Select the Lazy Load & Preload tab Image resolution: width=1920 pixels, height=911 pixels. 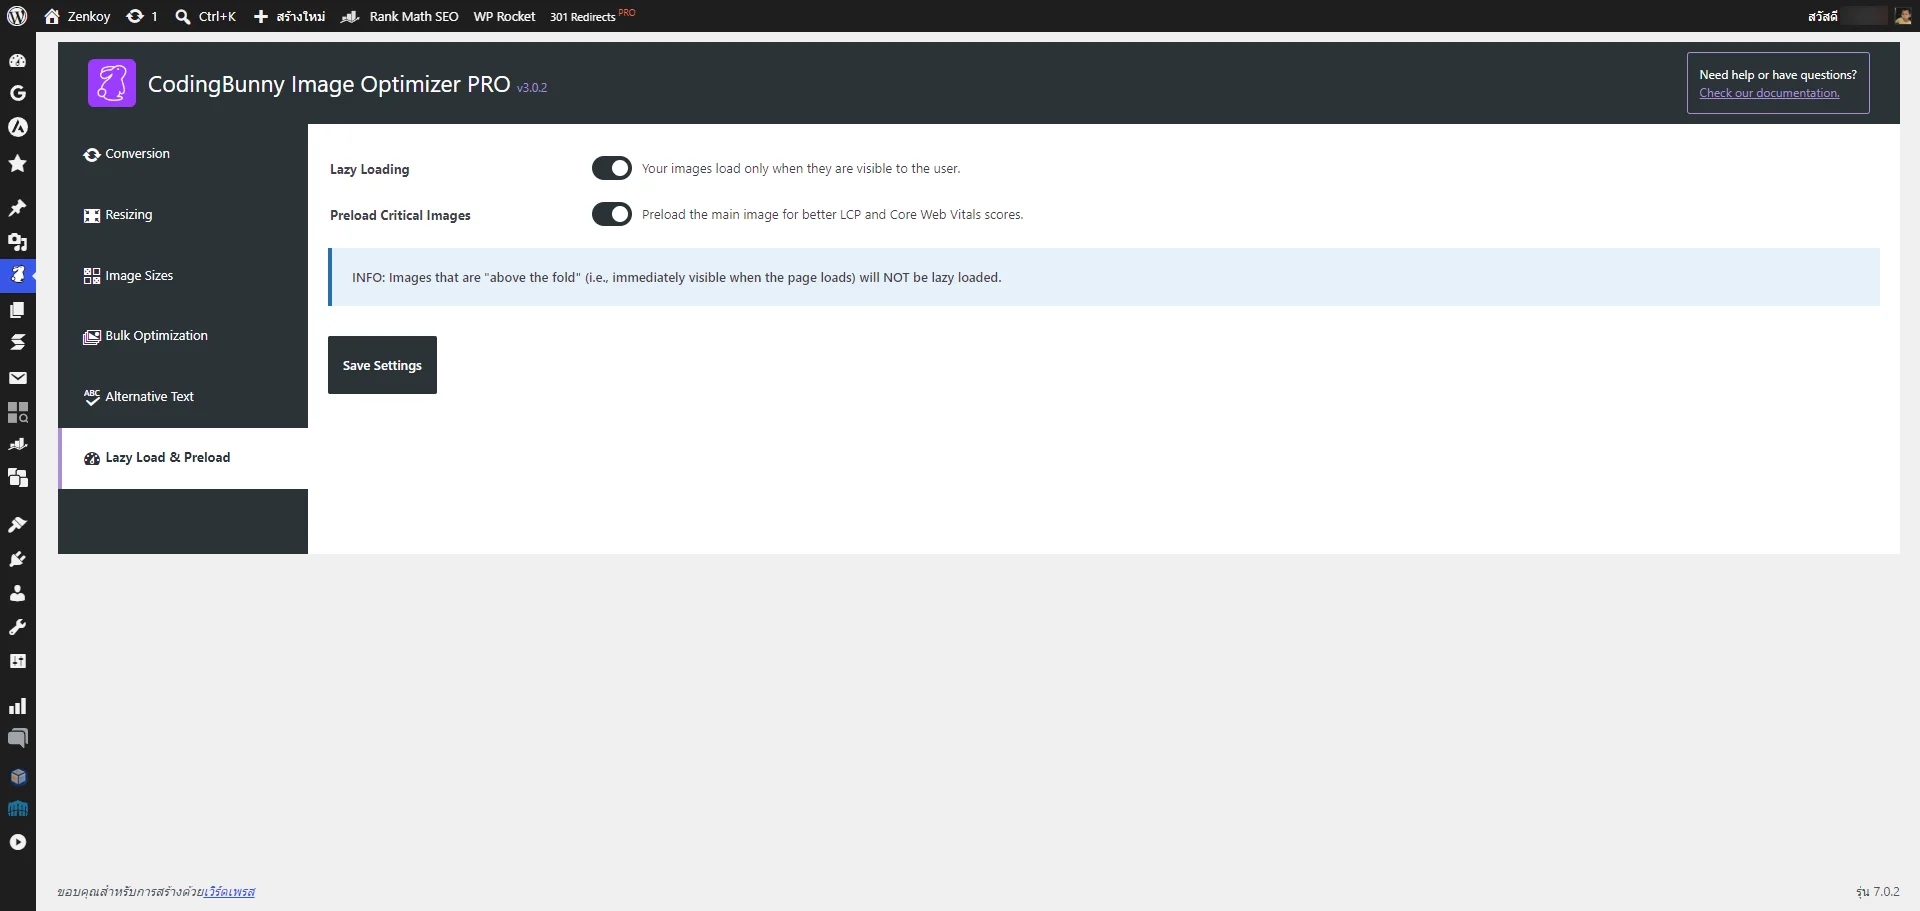[183, 458]
